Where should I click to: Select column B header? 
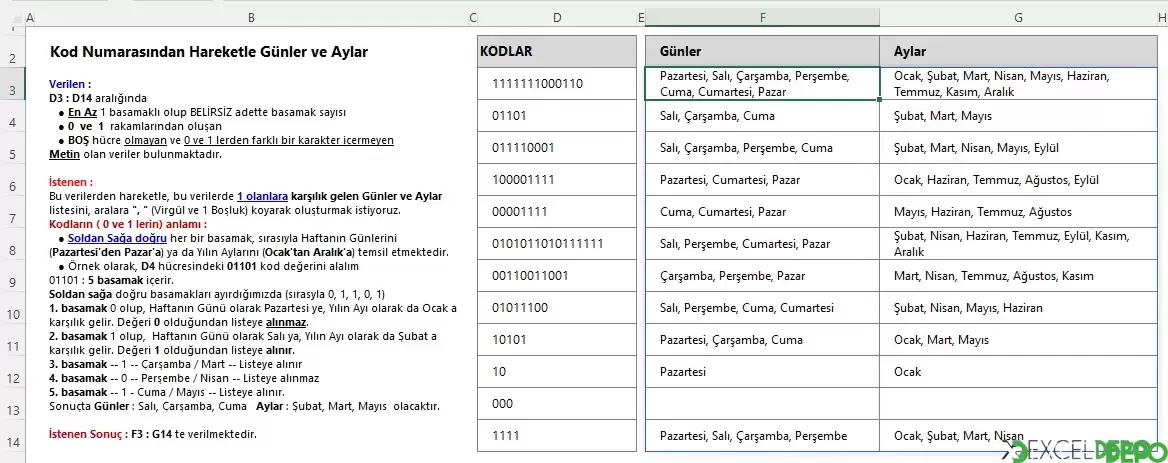tap(251, 17)
